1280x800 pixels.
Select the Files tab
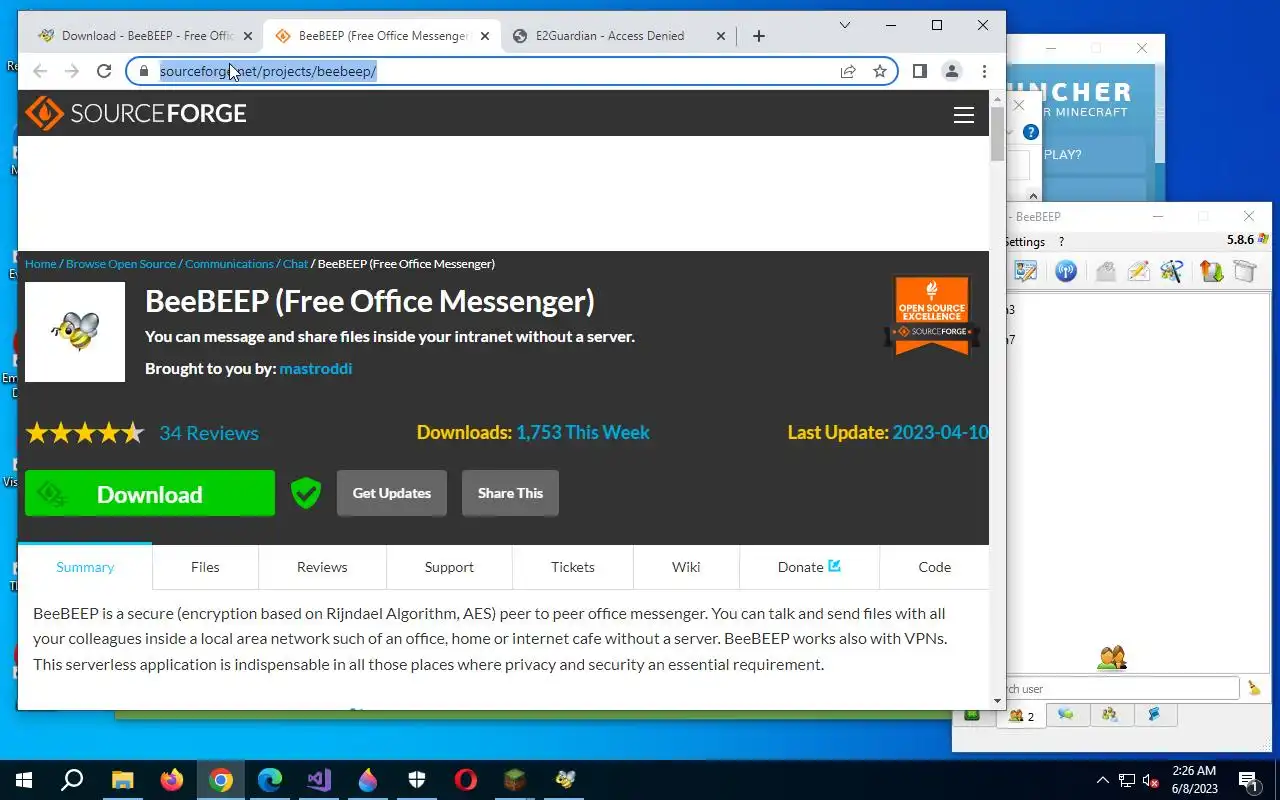(205, 567)
